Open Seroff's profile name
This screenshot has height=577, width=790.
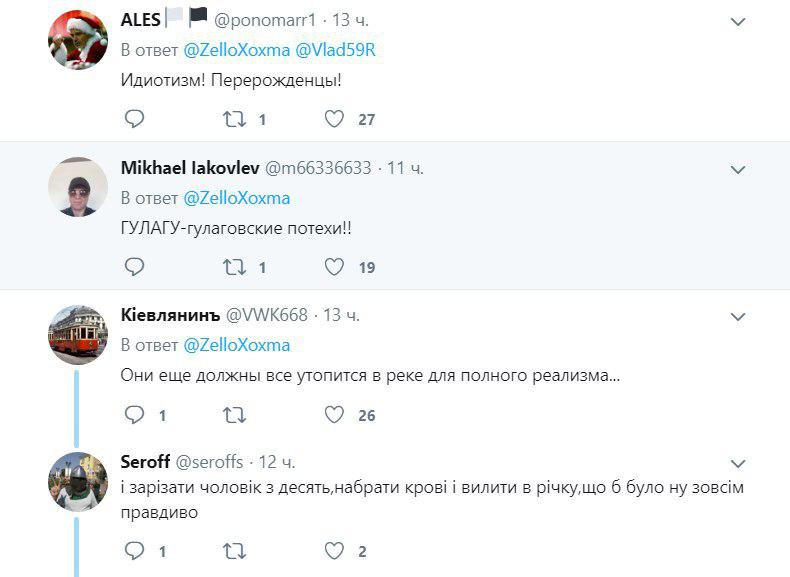click(145, 462)
